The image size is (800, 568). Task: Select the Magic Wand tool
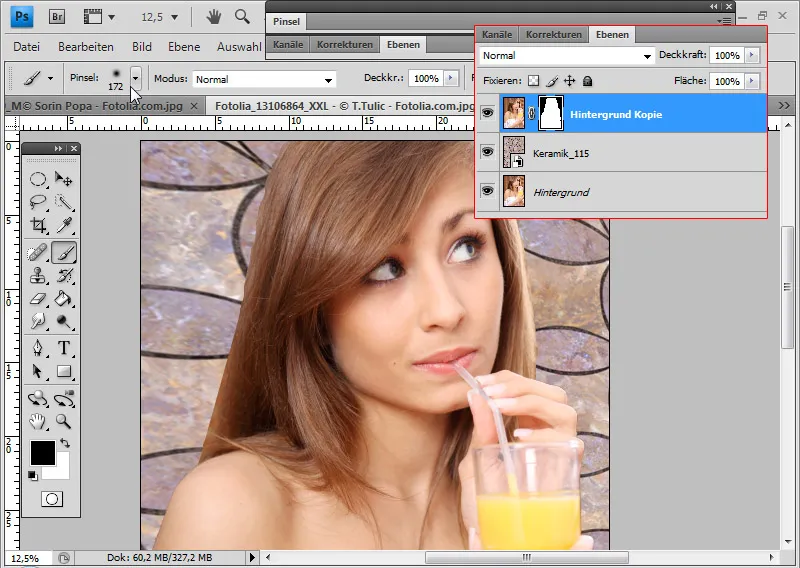pyautogui.click(x=64, y=202)
